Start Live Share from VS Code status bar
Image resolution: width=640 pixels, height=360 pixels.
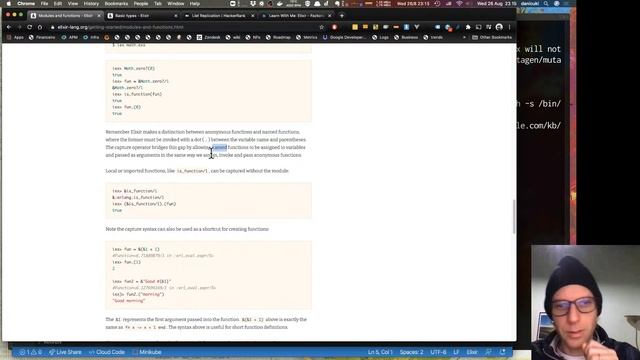[65, 352]
